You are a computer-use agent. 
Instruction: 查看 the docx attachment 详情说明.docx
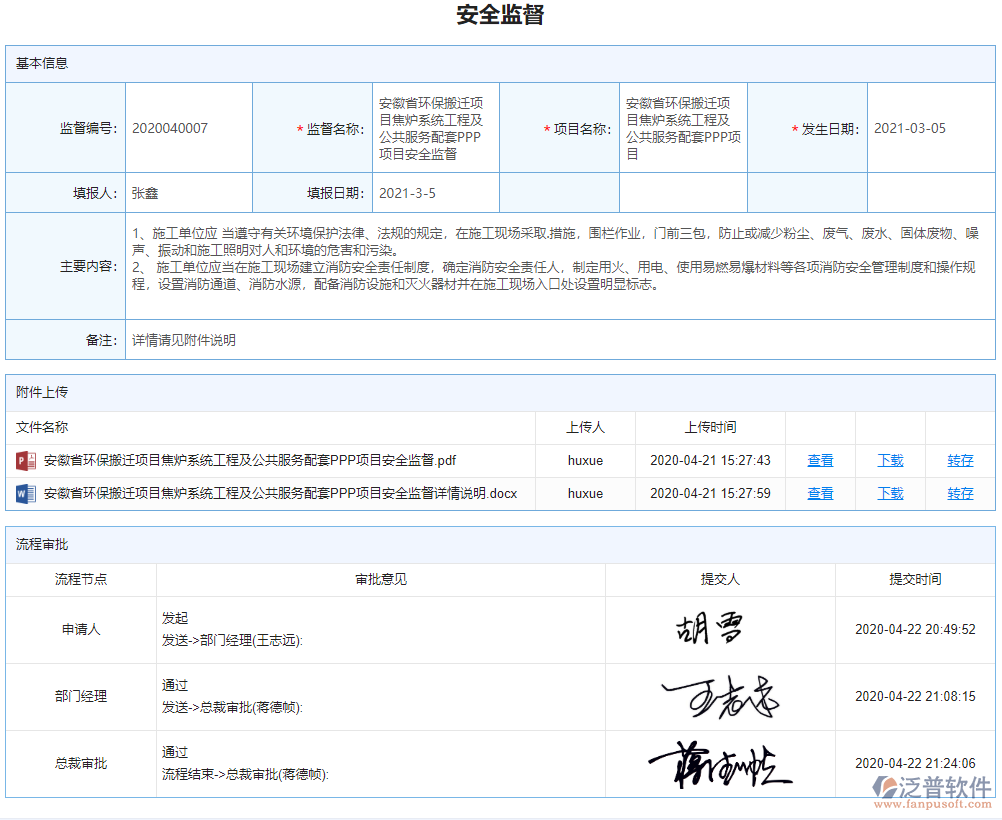click(x=820, y=493)
